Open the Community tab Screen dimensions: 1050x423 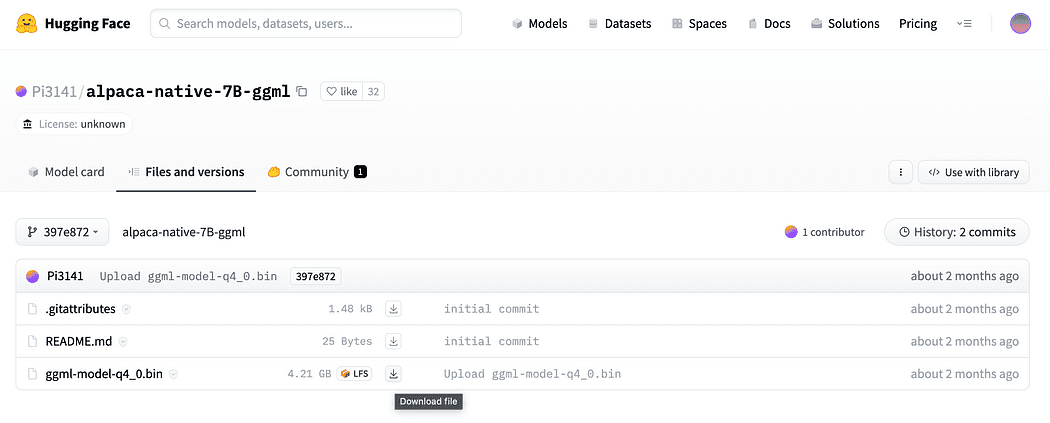317,172
